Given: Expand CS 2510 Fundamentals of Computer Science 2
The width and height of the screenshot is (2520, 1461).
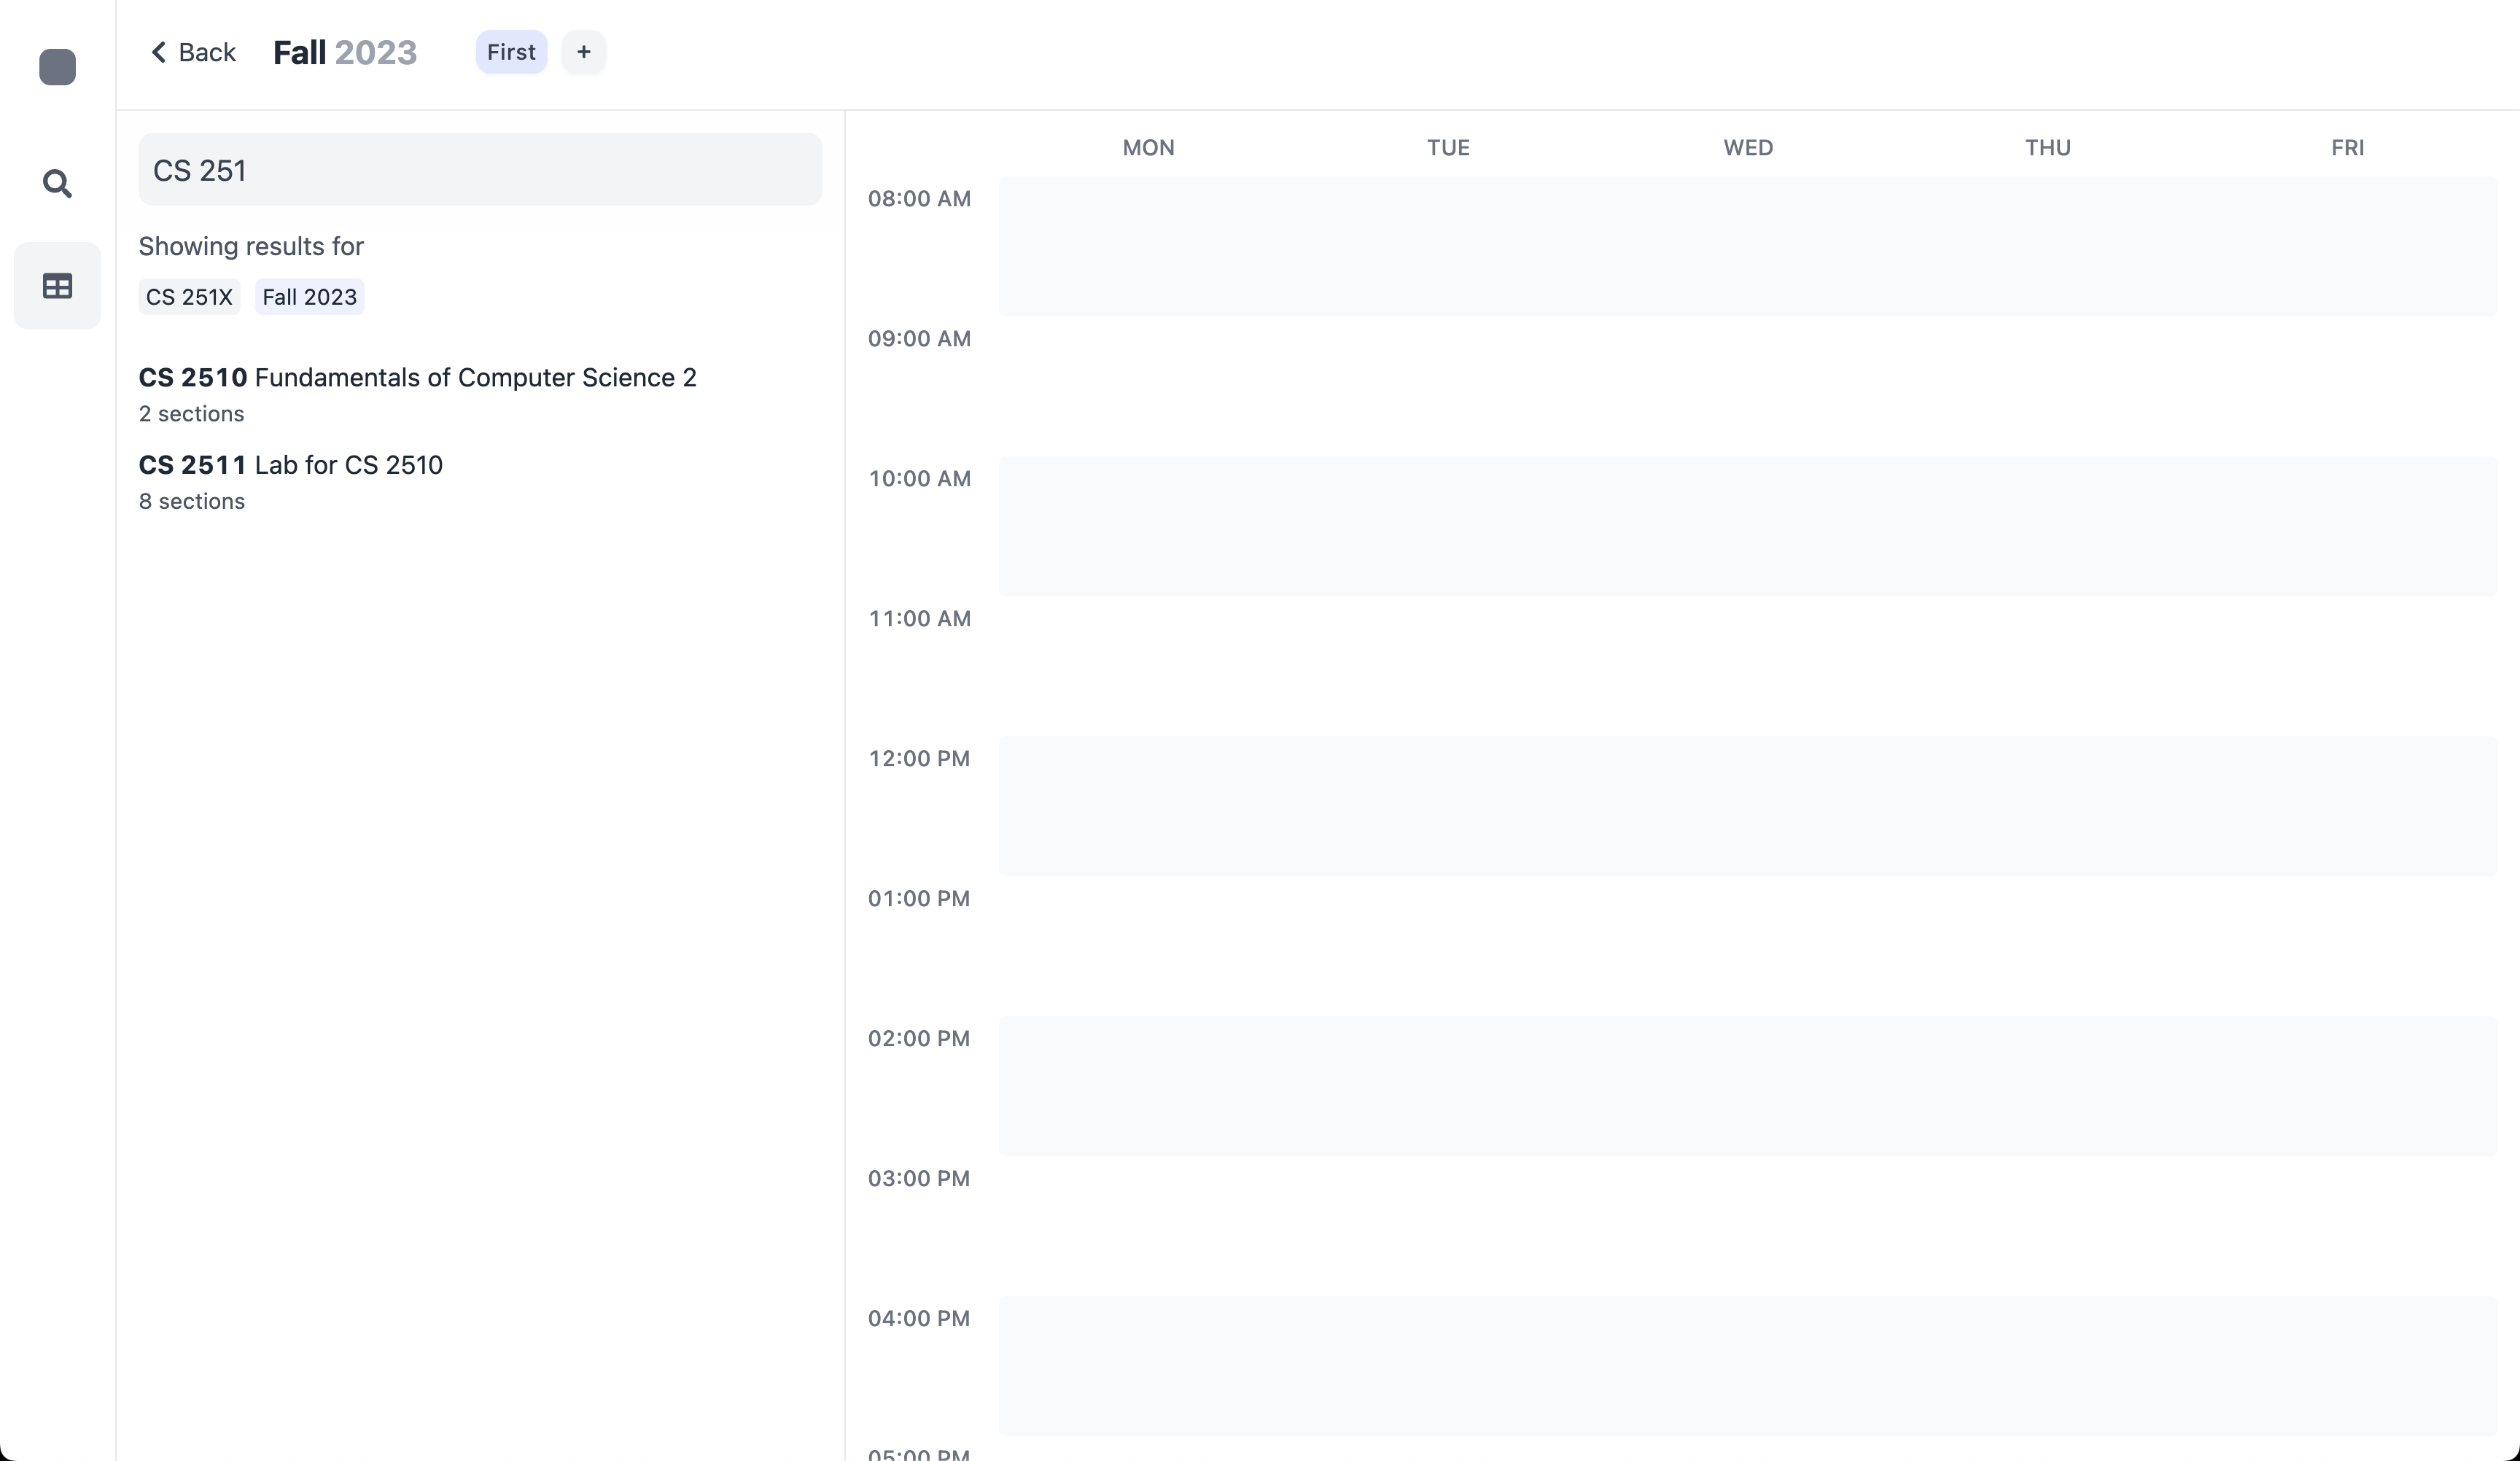Looking at the screenshot, I should pyautogui.click(x=417, y=377).
